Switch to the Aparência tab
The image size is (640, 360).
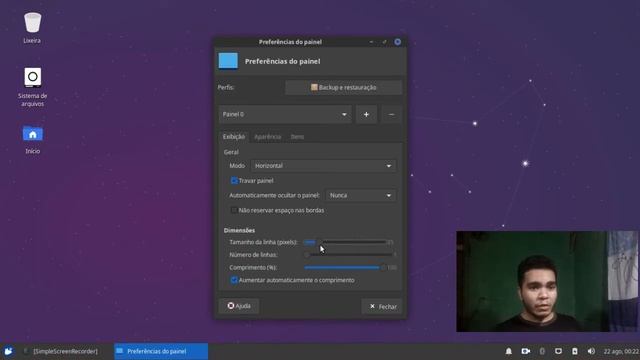(x=267, y=137)
